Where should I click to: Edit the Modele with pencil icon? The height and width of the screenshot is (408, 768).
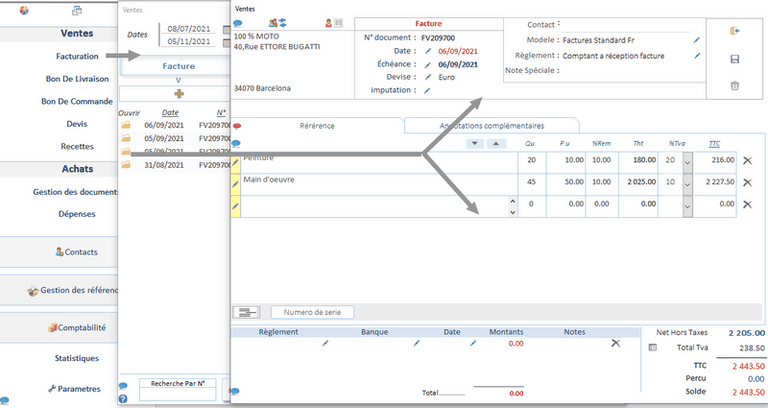pyautogui.click(x=696, y=40)
